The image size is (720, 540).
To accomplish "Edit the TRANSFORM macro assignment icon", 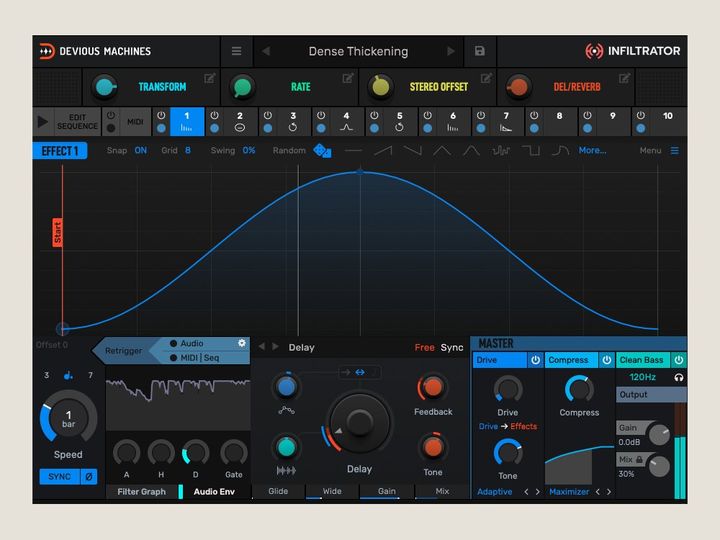I will 209,78.
